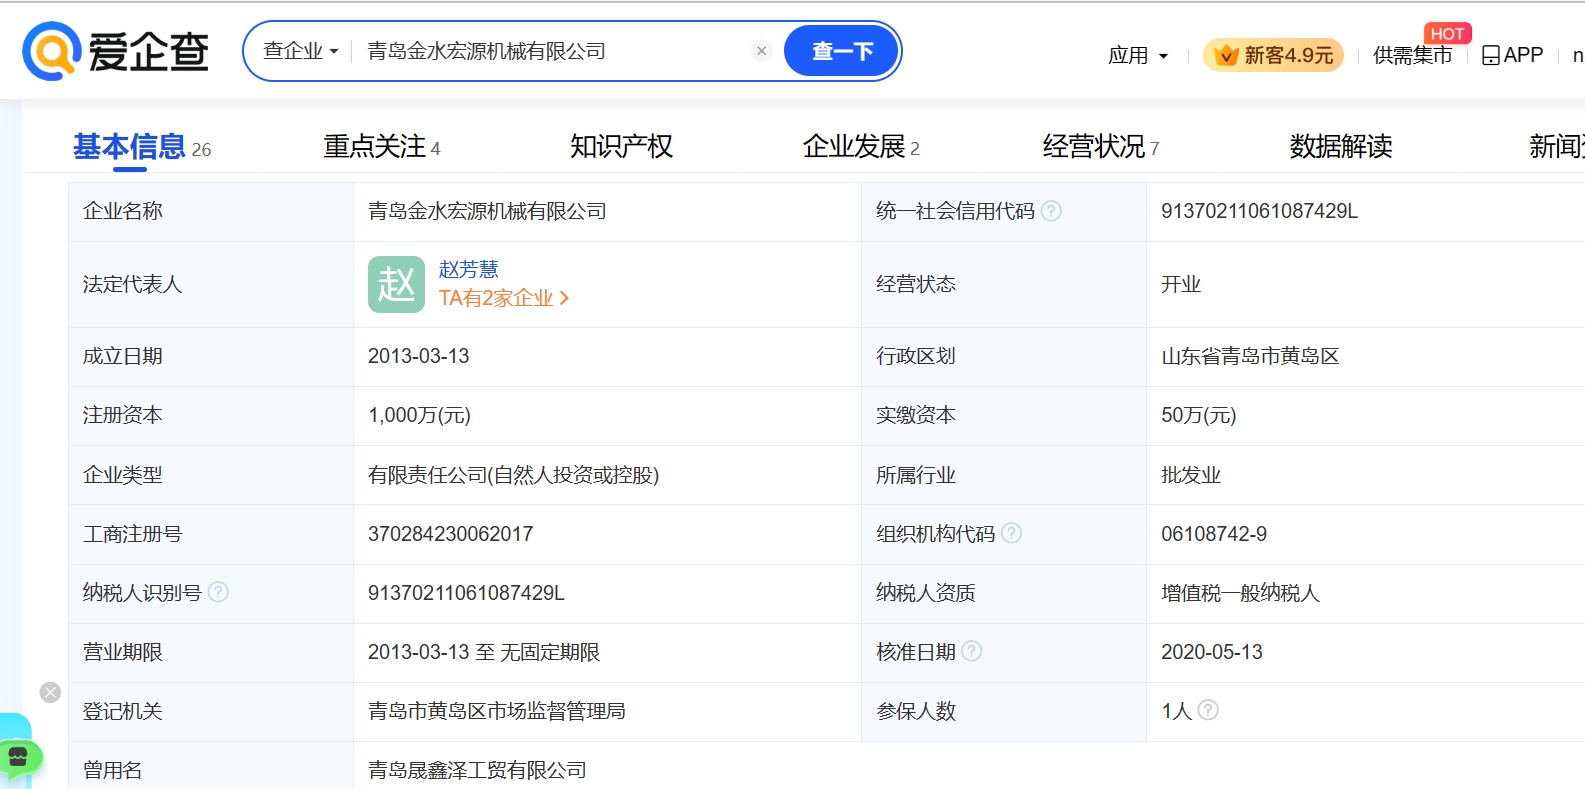This screenshot has height=789, width=1585.
Task: Select company name 青岛金水宏源机械有限公司 in the table
Action: (x=487, y=211)
